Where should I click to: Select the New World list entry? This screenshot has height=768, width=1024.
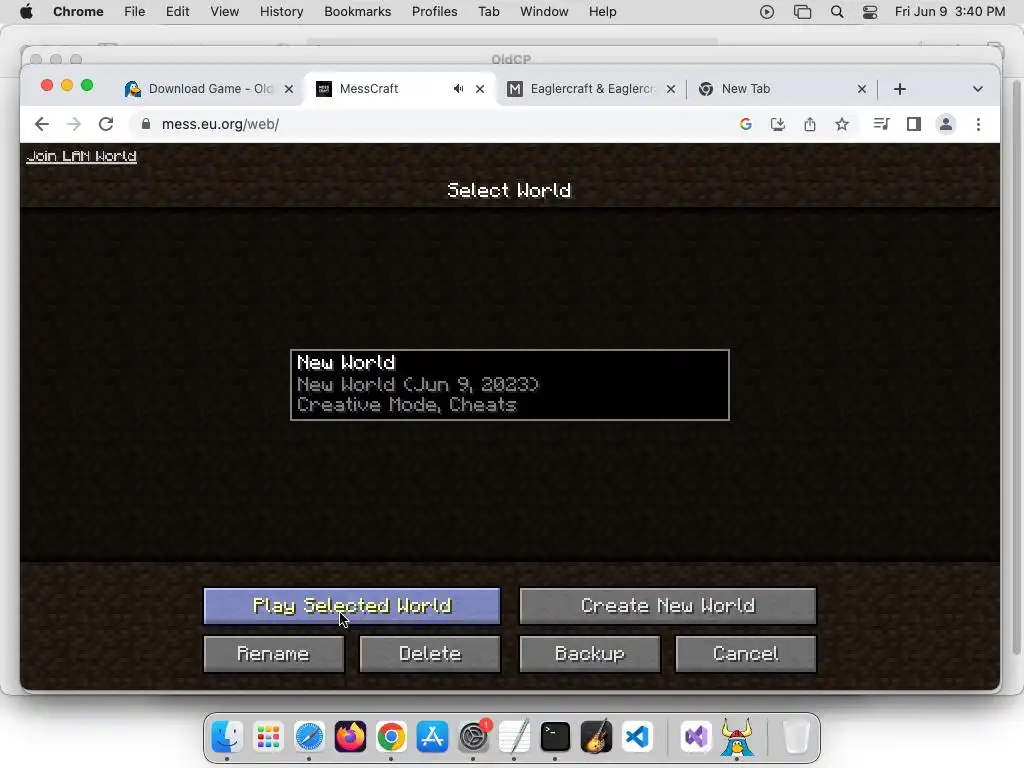[509, 385]
